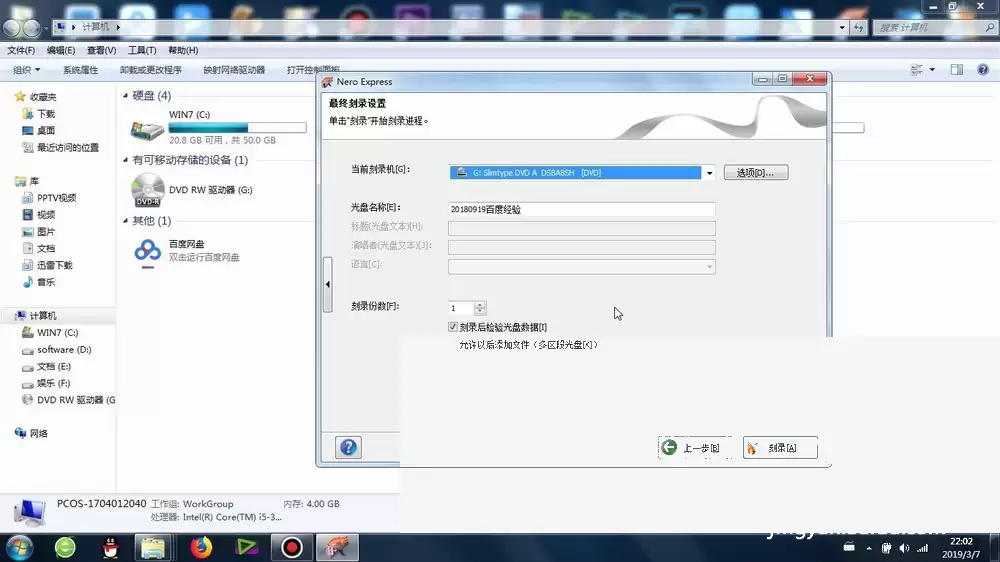Select 库 in navigation pane
This screenshot has width=1000, height=562.
coord(34,181)
